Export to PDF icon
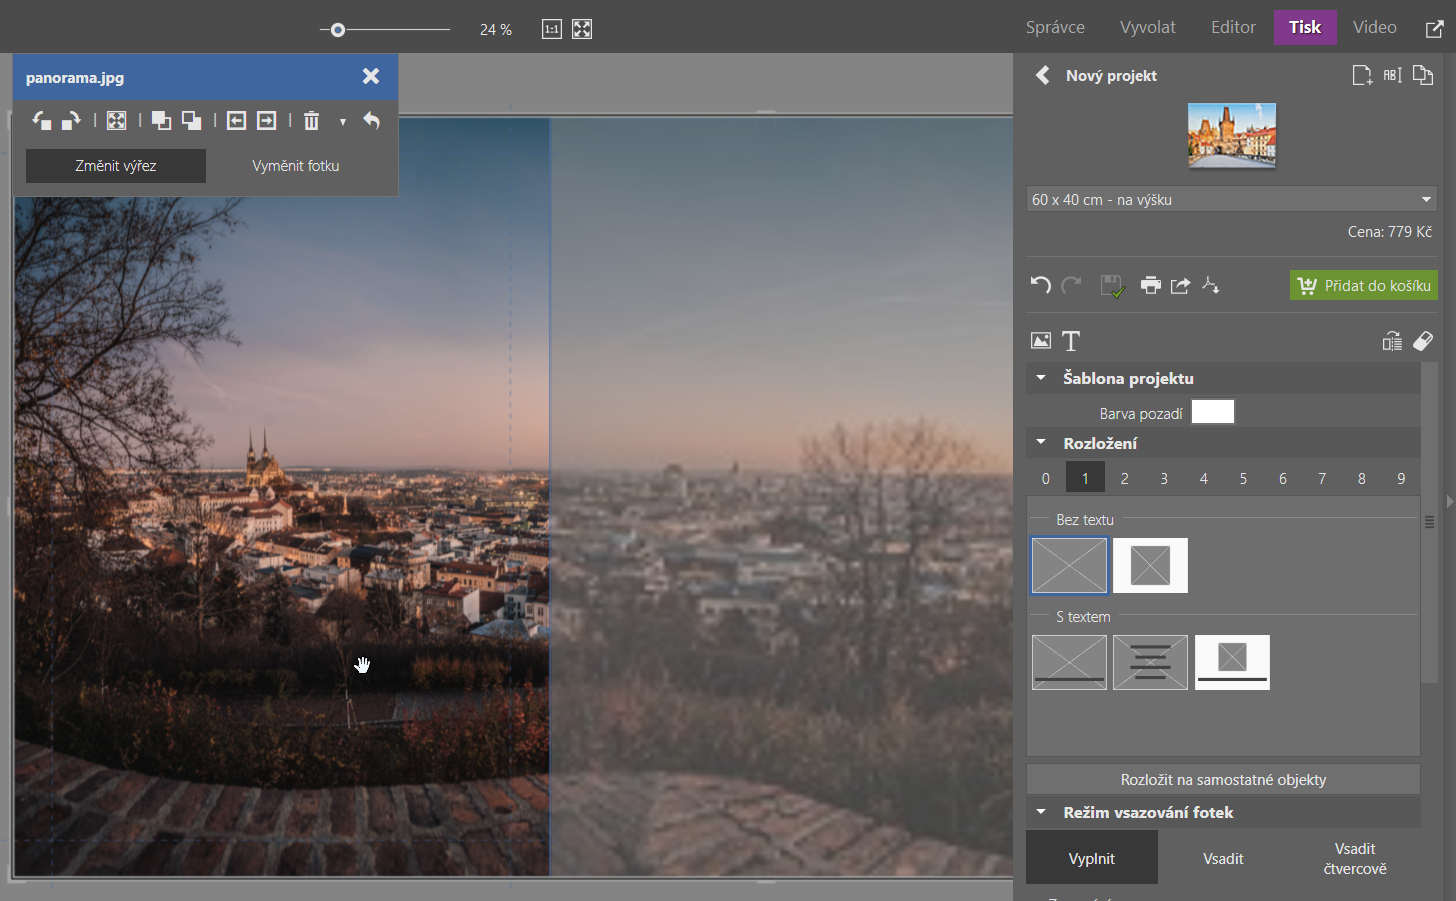The height and width of the screenshot is (901, 1456). pyautogui.click(x=1211, y=286)
